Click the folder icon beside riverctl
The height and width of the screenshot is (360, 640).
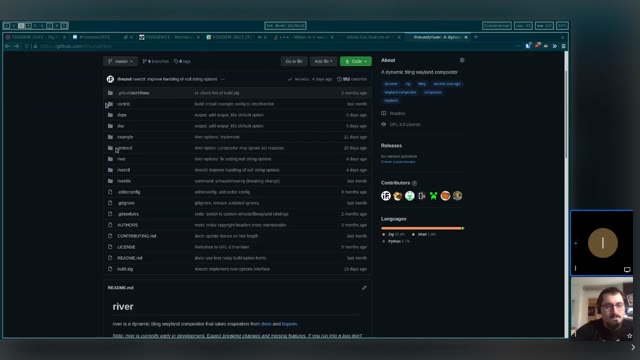pyautogui.click(x=110, y=170)
